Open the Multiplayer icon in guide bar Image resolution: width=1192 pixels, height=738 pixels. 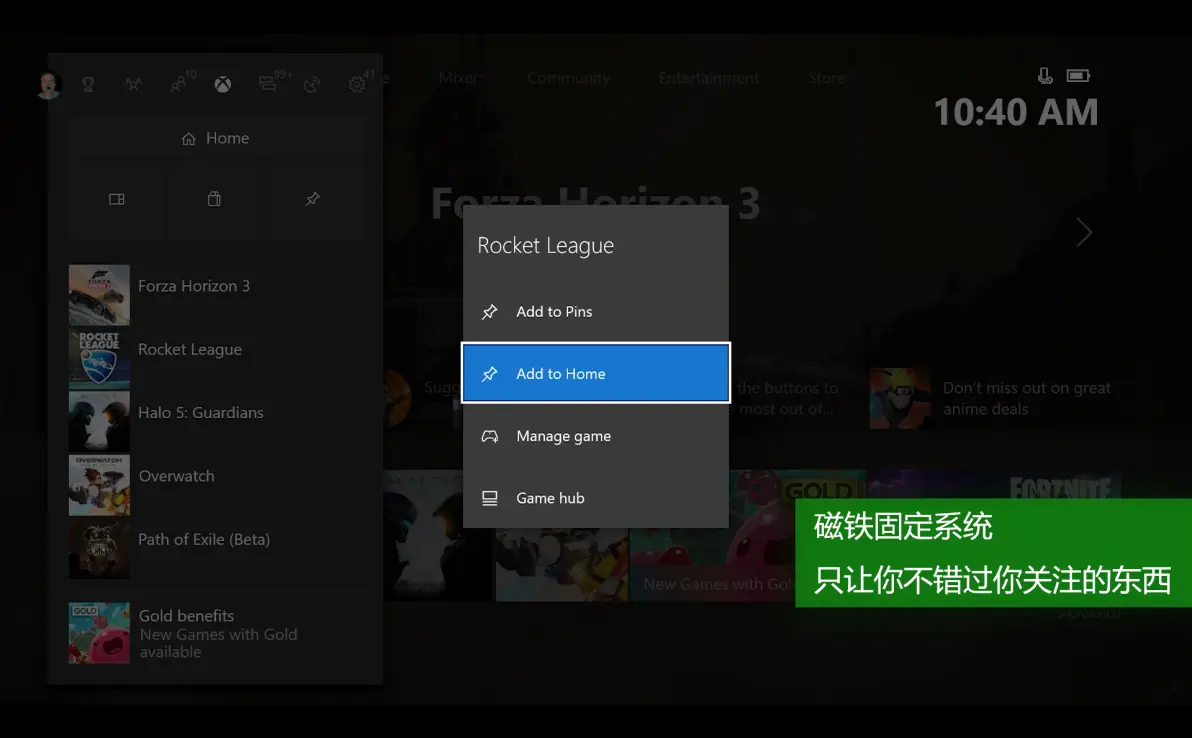pos(133,84)
